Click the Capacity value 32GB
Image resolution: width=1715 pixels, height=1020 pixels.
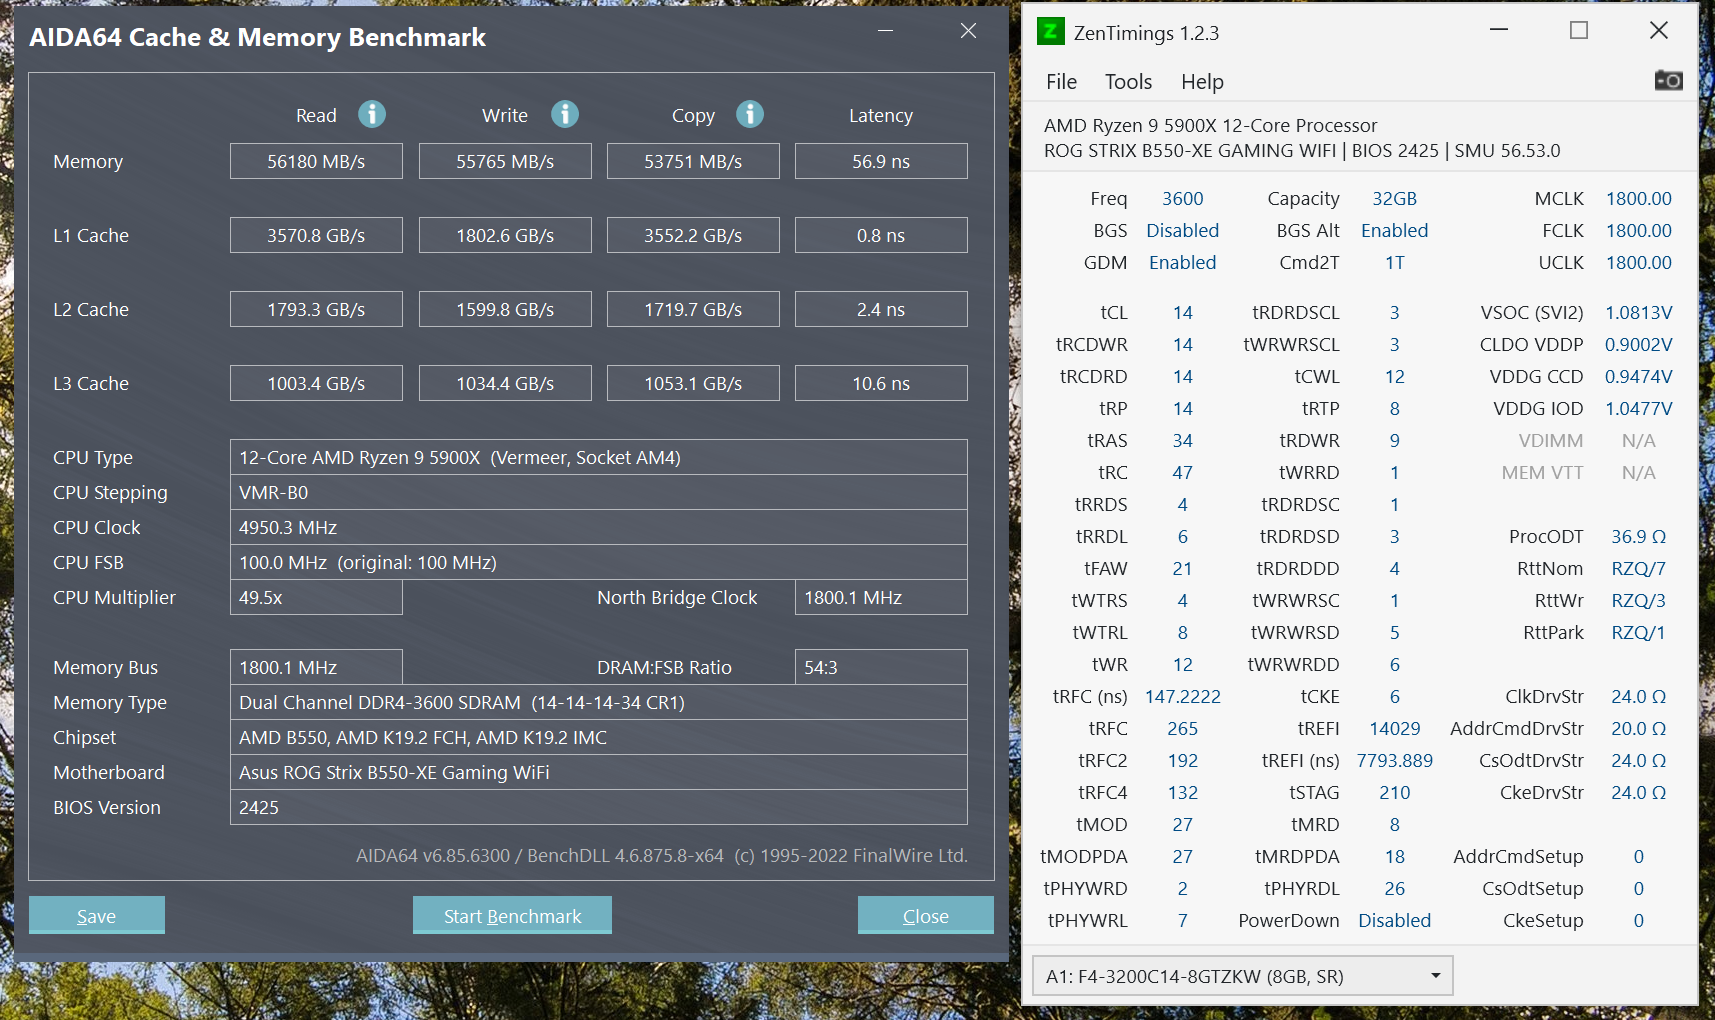tap(1394, 199)
